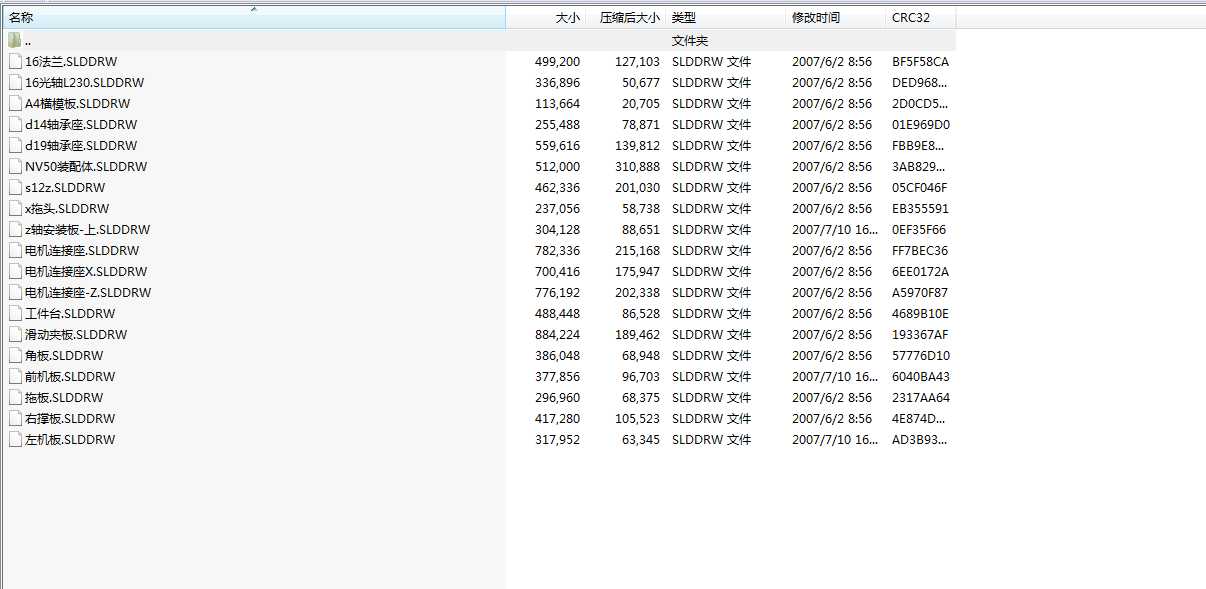Click the compressed size 310,888
This screenshot has width=1206, height=589.
(637, 166)
